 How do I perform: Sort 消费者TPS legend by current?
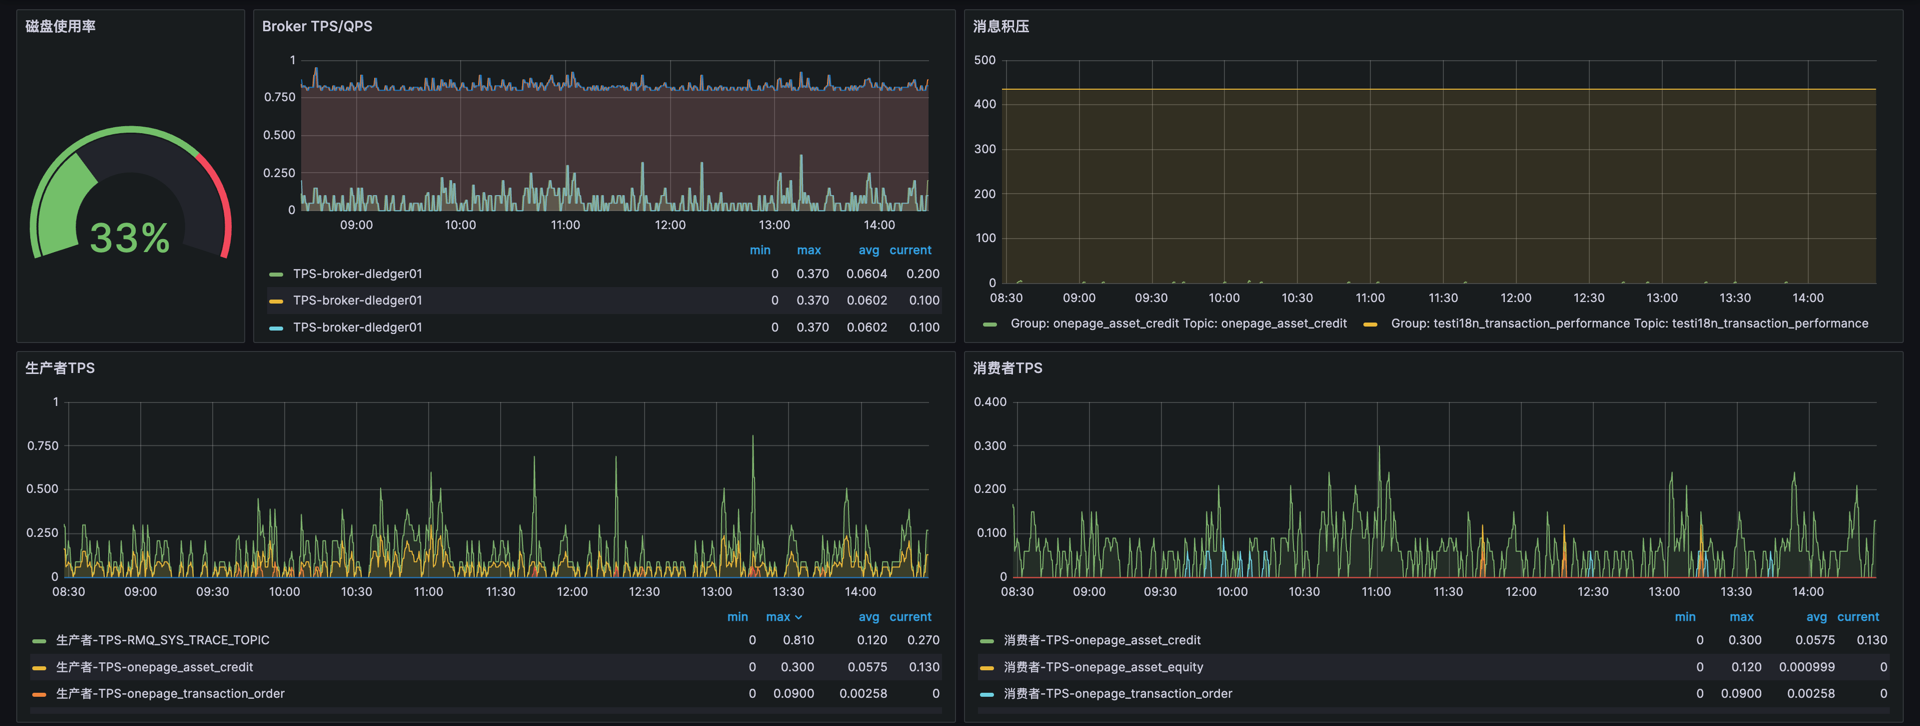click(1858, 617)
